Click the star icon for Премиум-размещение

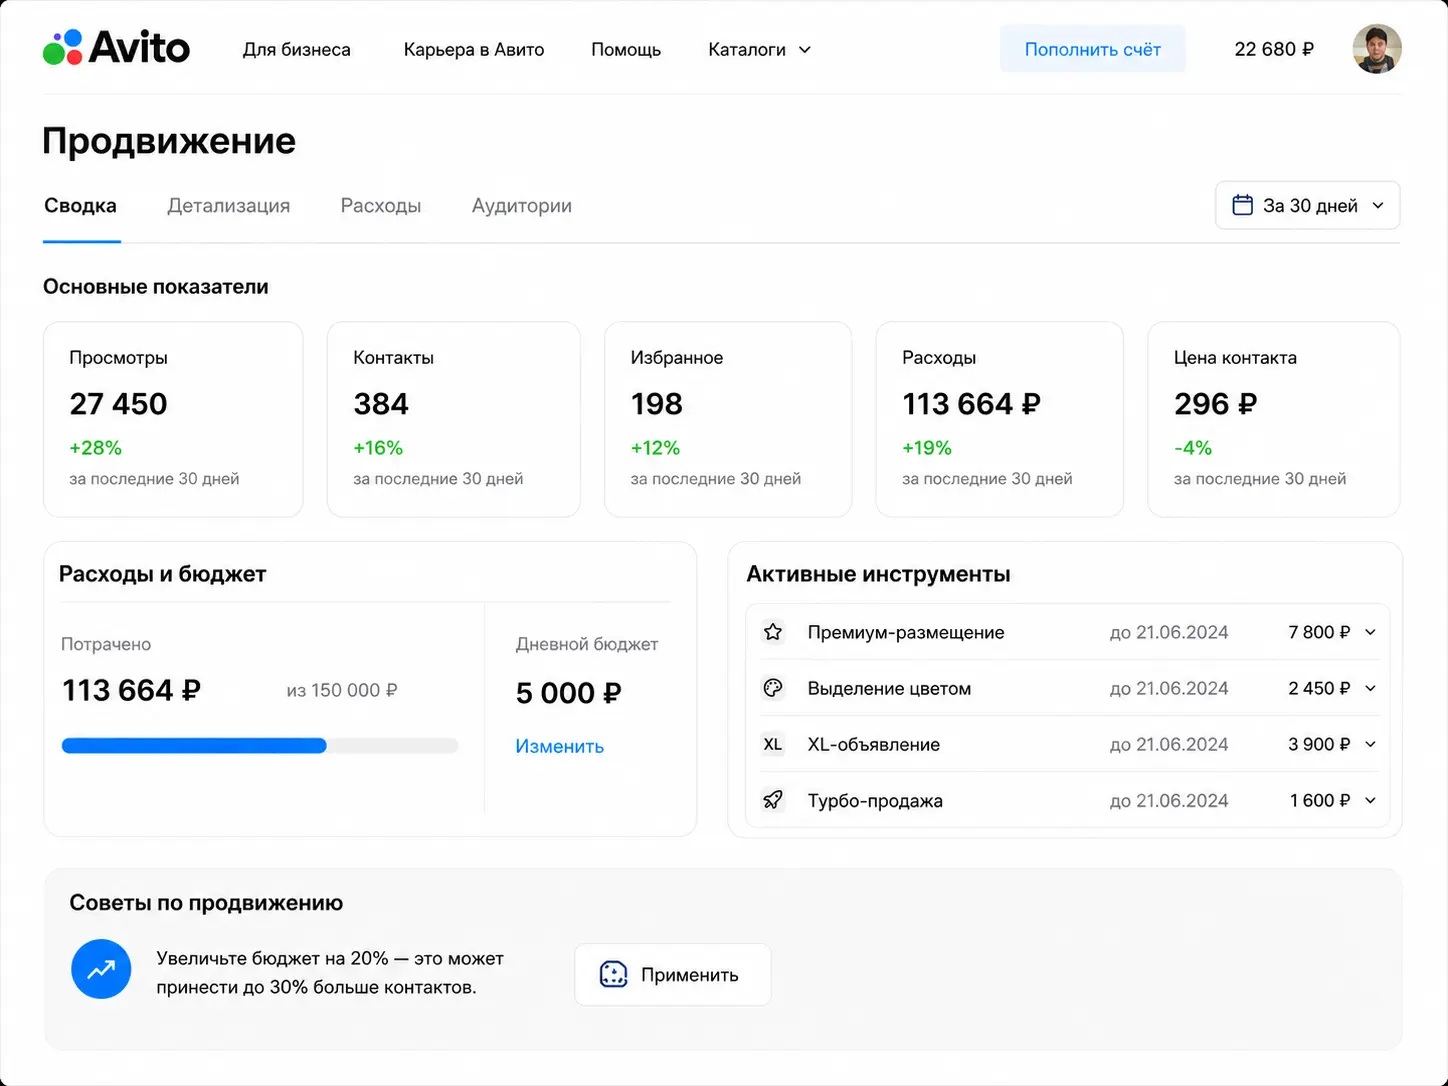[773, 632]
